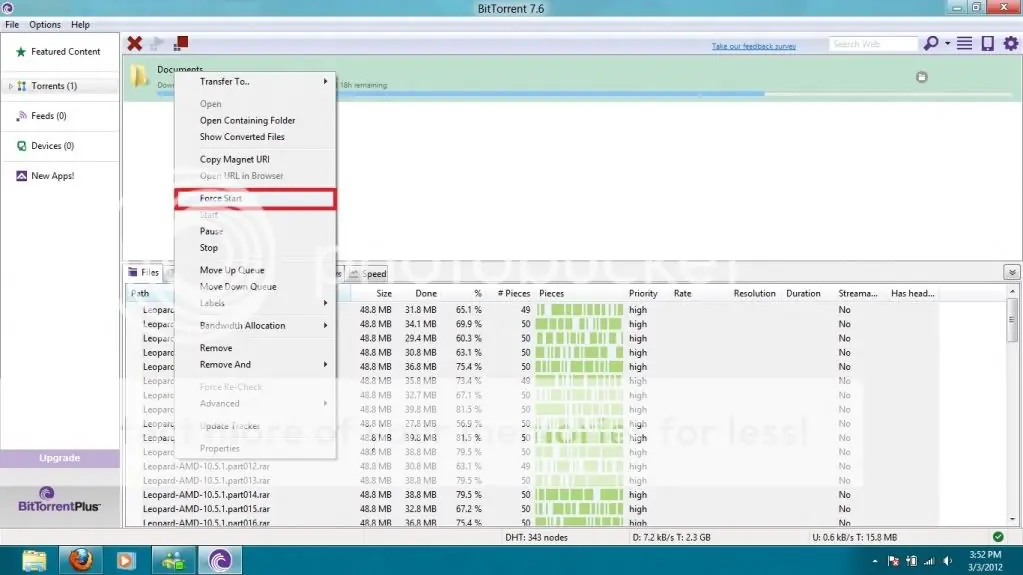Open the search provider dropdown arrow

947,44
